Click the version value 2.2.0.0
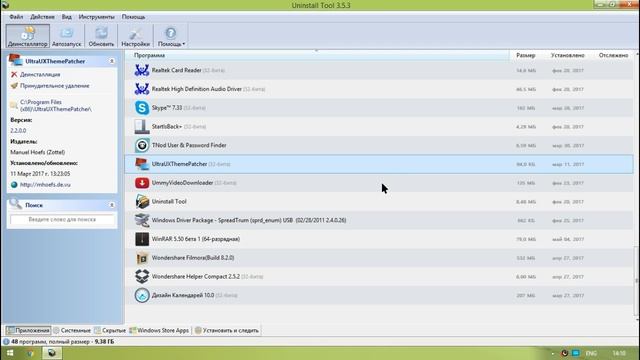640x360 pixels. click(18, 131)
